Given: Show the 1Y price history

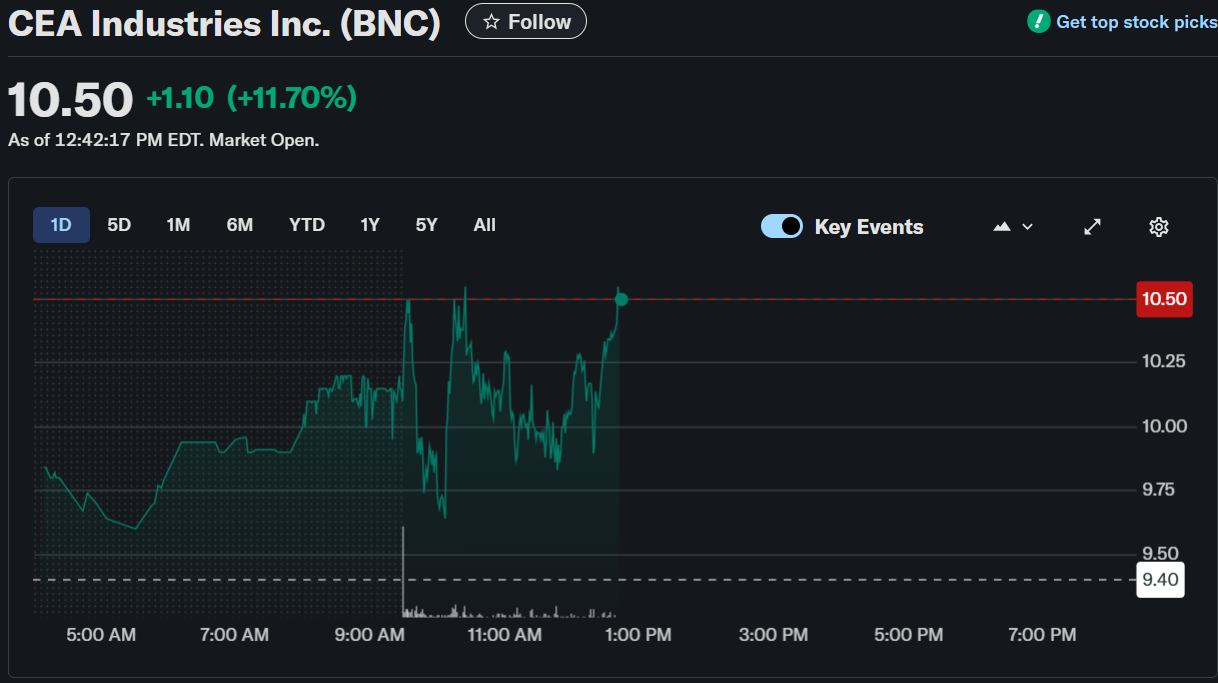Looking at the screenshot, I should [370, 225].
